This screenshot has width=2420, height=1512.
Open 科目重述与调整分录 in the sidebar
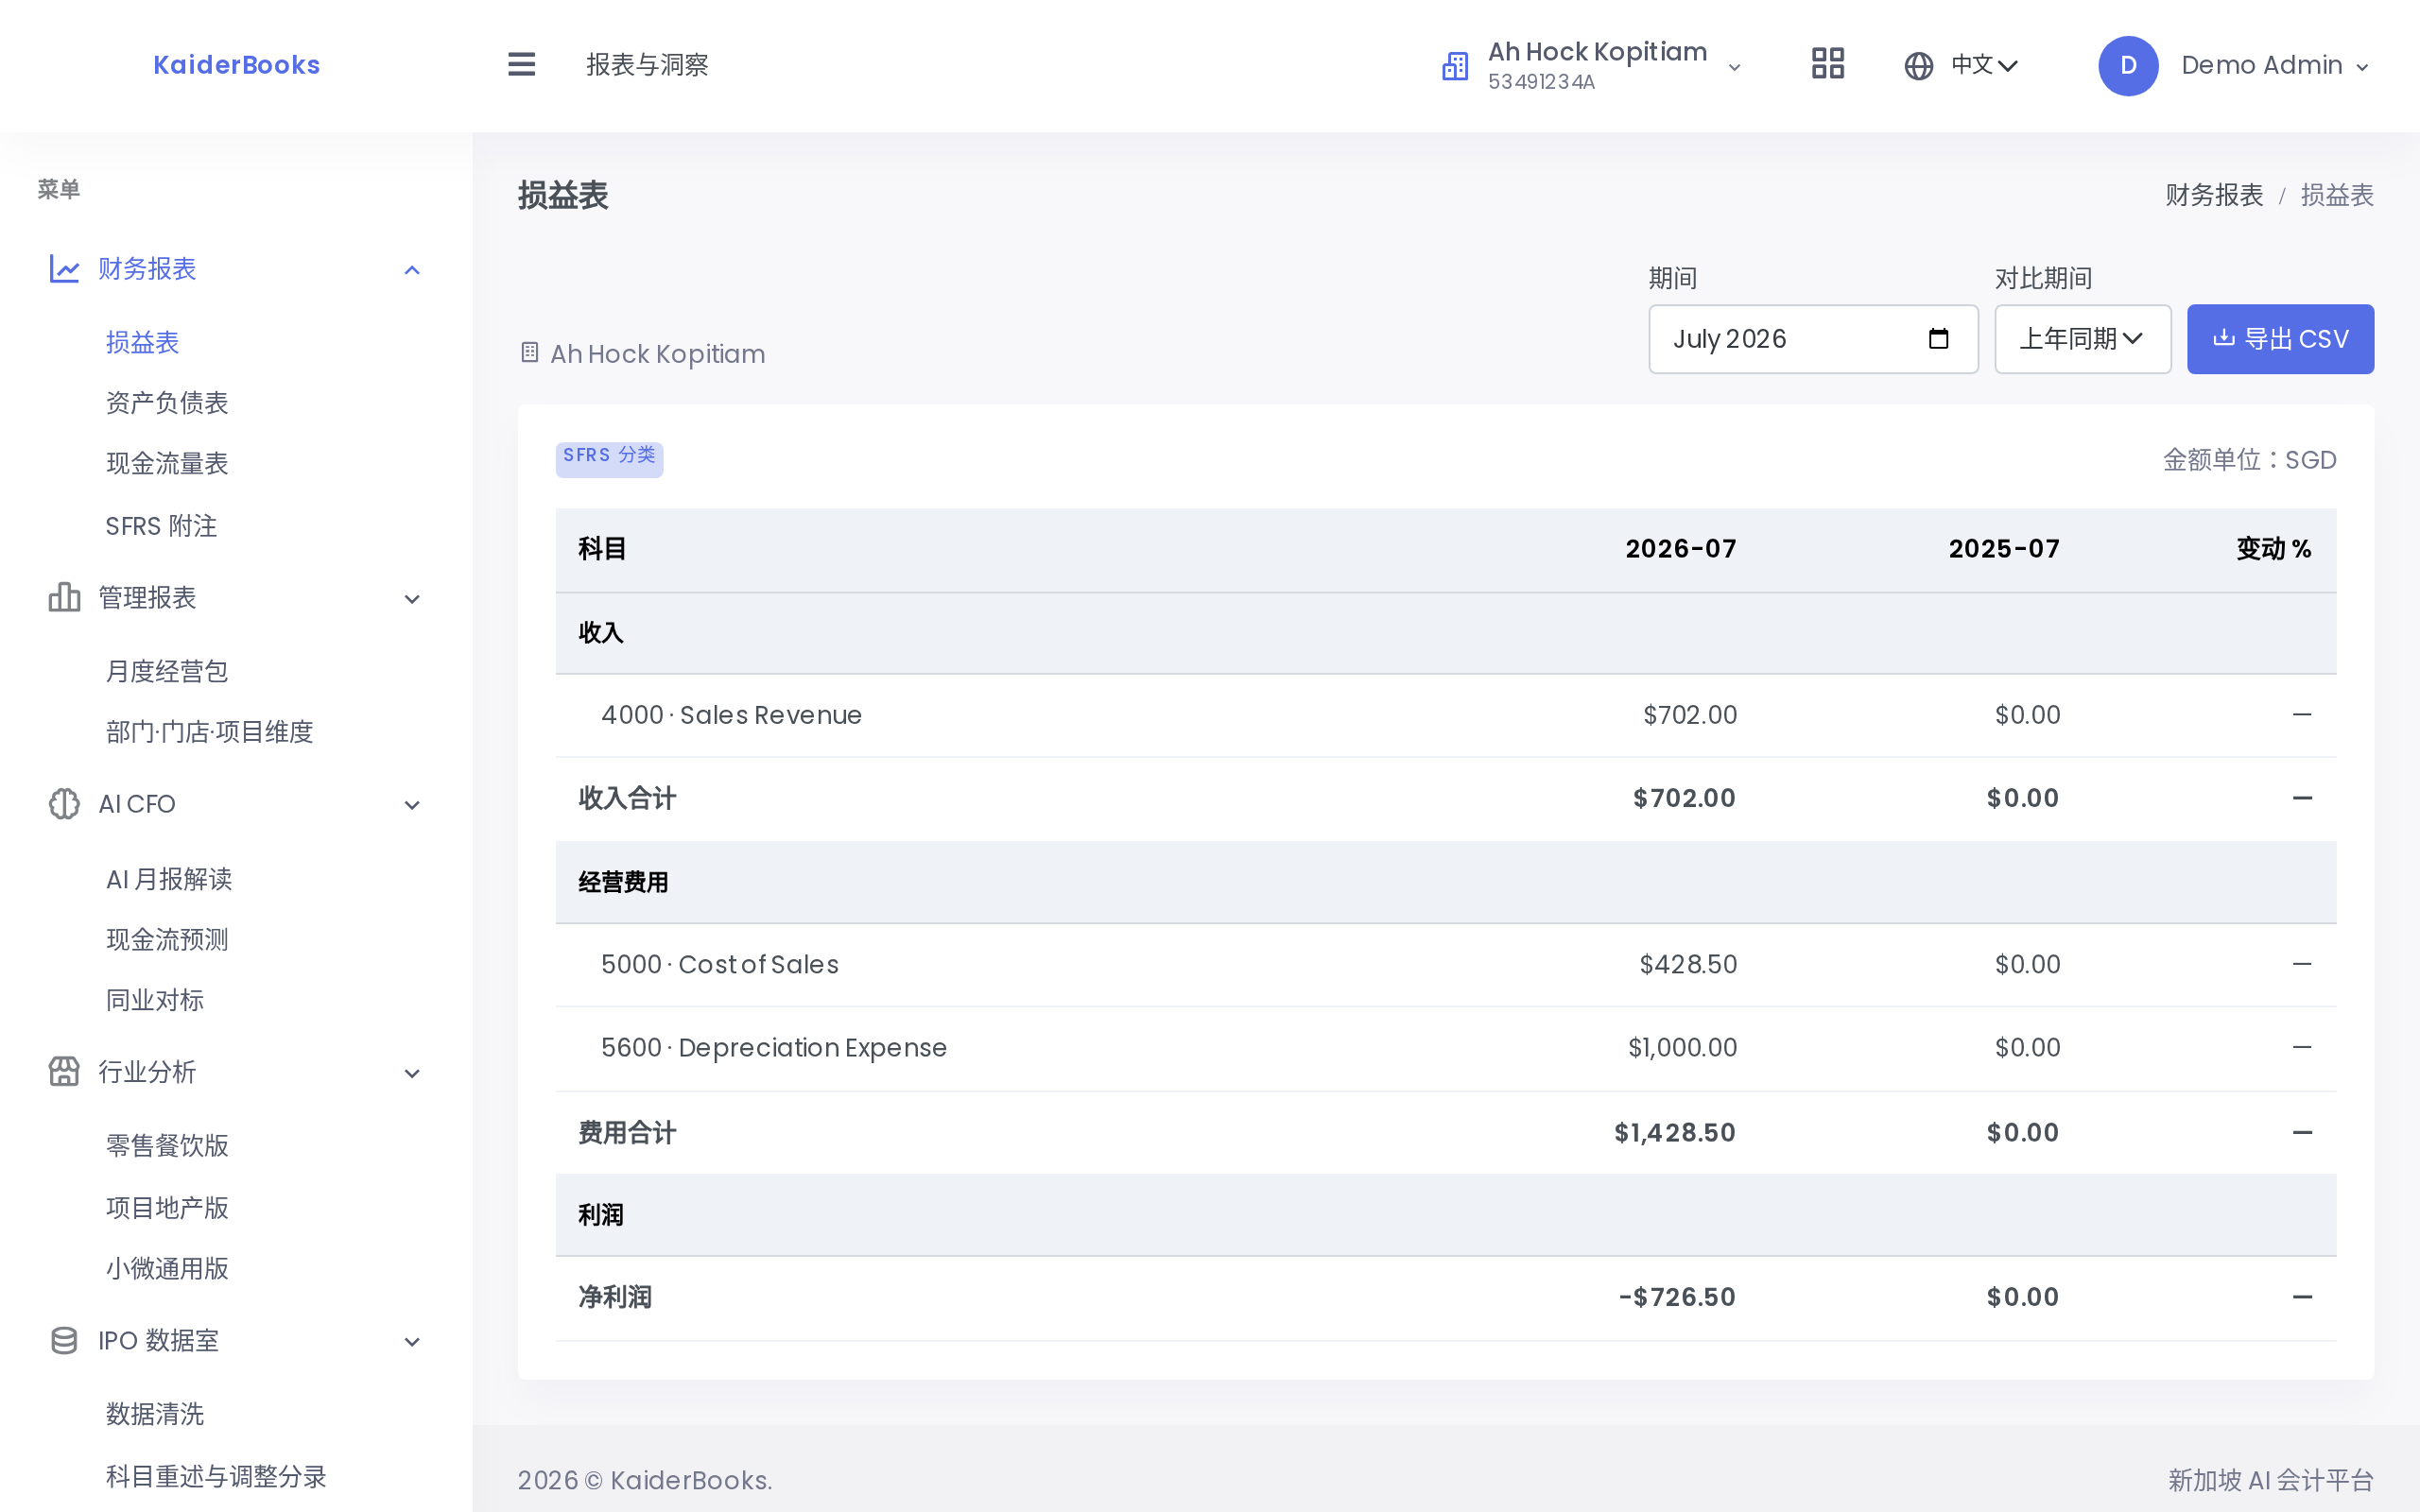click(216, 1477)
